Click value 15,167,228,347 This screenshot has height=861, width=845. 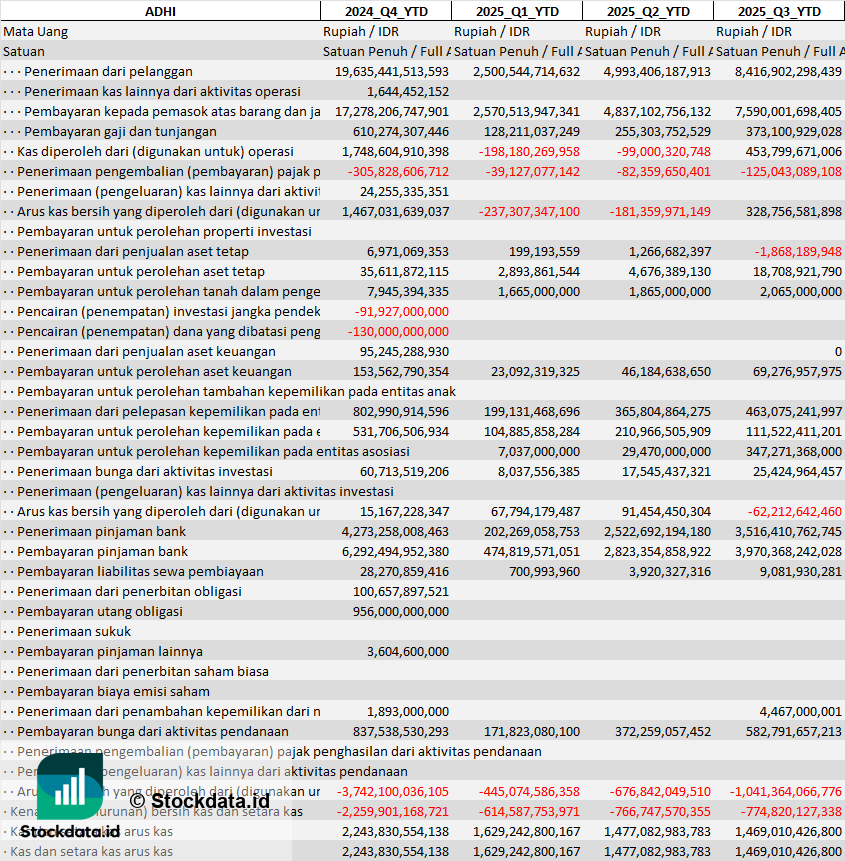(x=404, y=512)
